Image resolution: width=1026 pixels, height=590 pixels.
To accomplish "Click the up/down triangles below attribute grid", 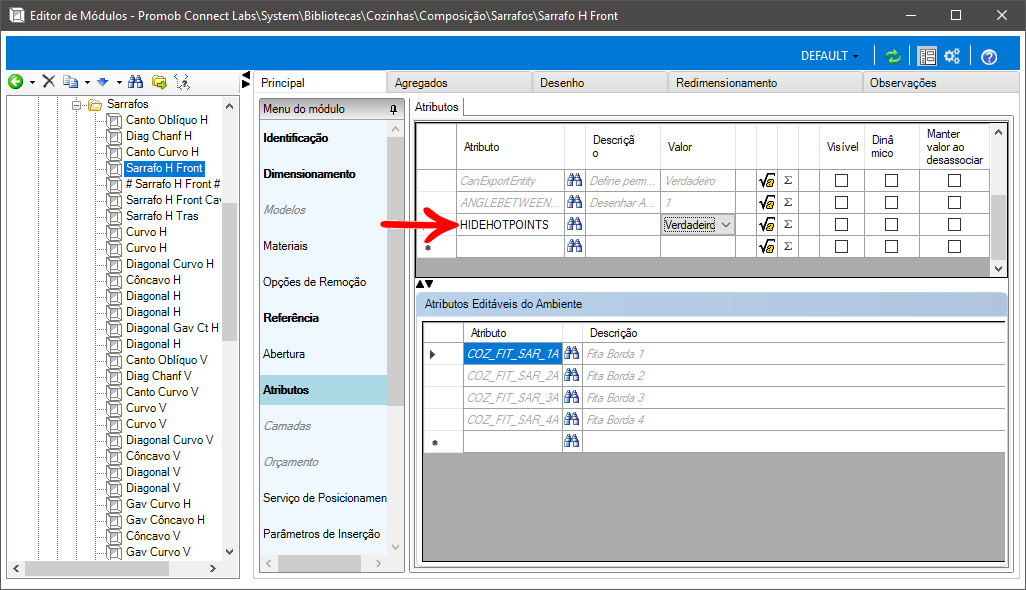I will point(425,284).
